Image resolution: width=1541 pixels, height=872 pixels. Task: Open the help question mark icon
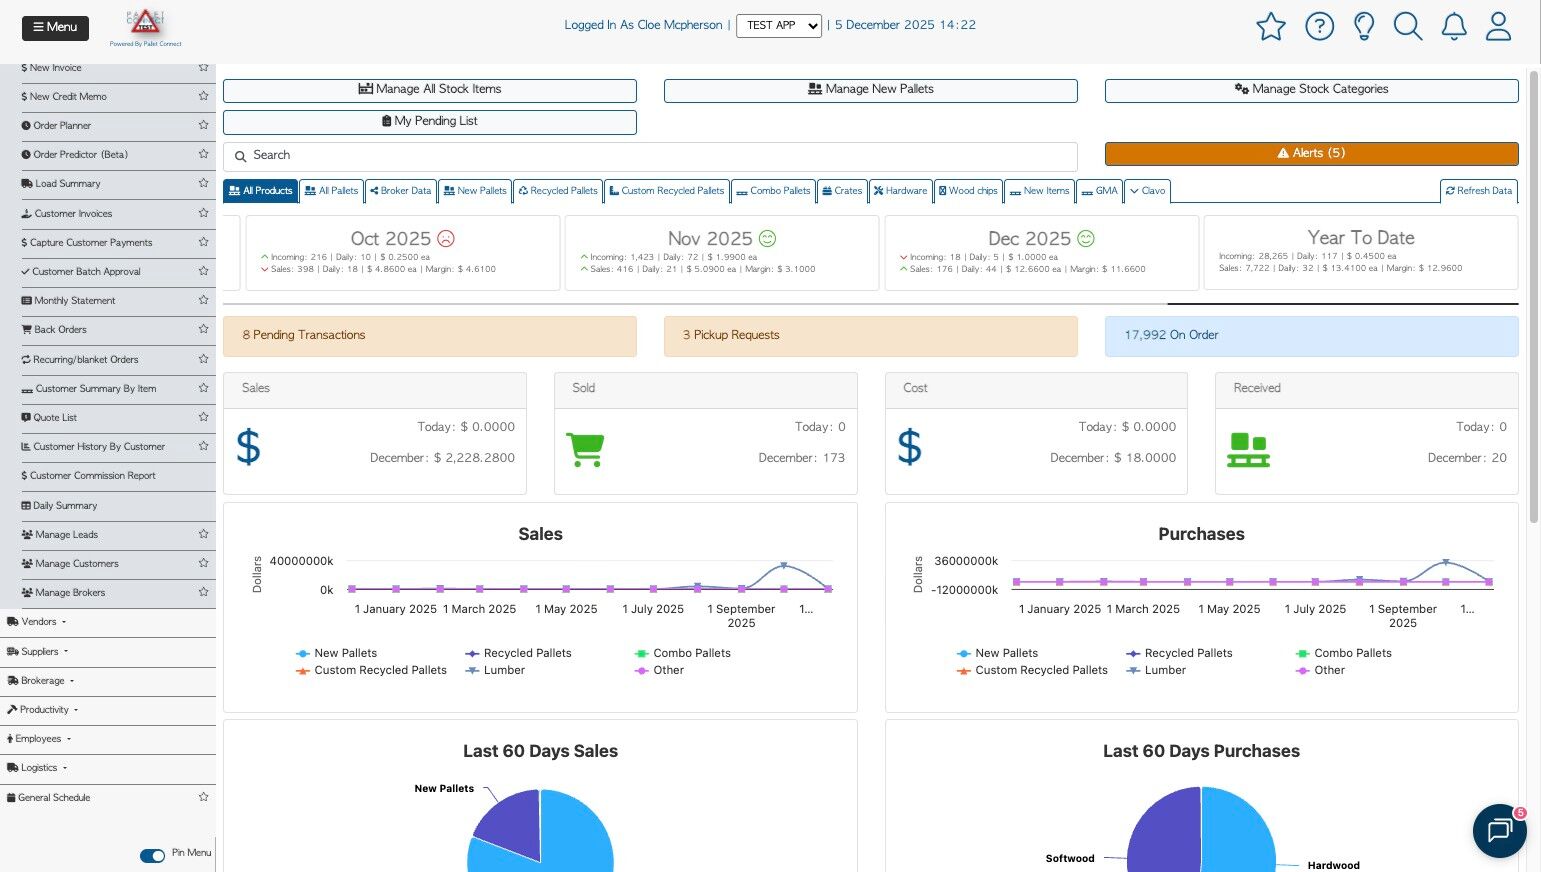1319,26
